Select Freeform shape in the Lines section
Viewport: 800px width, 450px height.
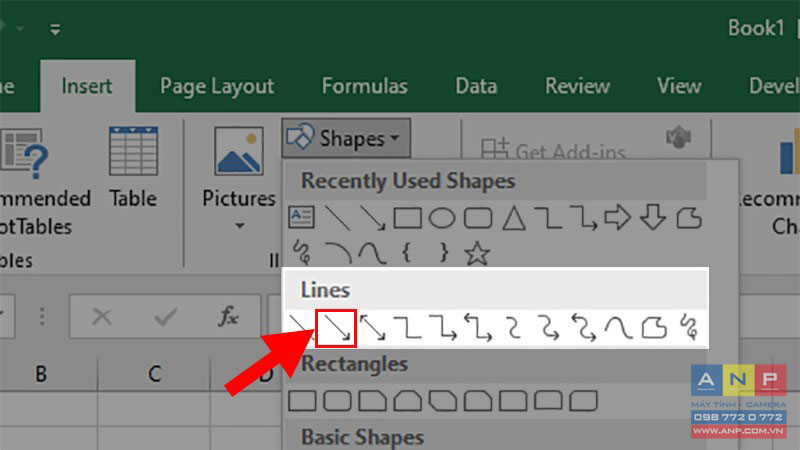[654, 328]
